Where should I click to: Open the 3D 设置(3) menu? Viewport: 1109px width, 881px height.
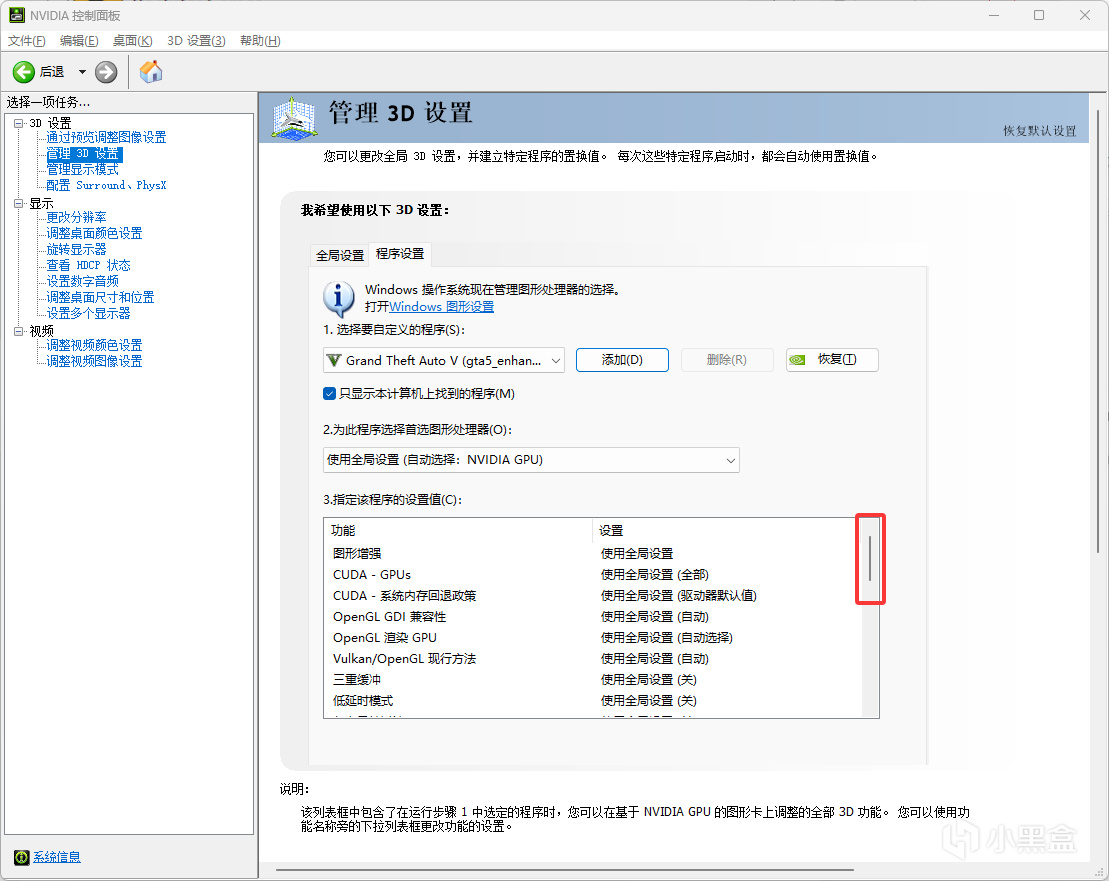point(196,41)
